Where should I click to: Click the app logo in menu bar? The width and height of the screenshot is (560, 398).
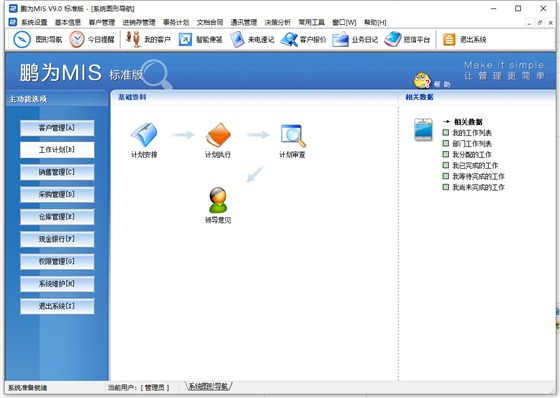pyautogui.click(x=12, y=22)
